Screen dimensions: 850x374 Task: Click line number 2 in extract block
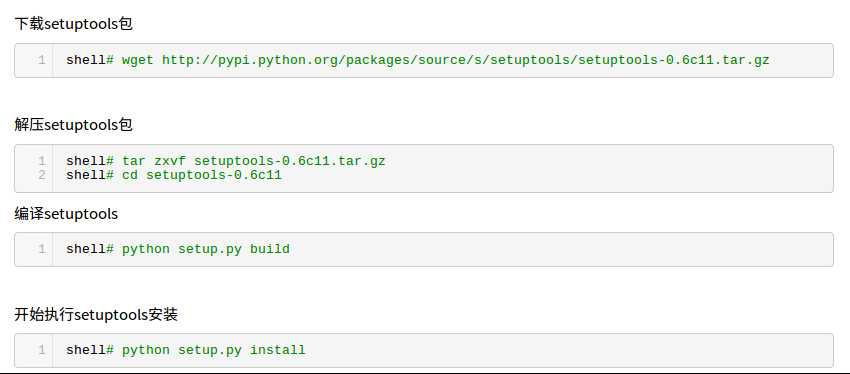pos(42,175)
